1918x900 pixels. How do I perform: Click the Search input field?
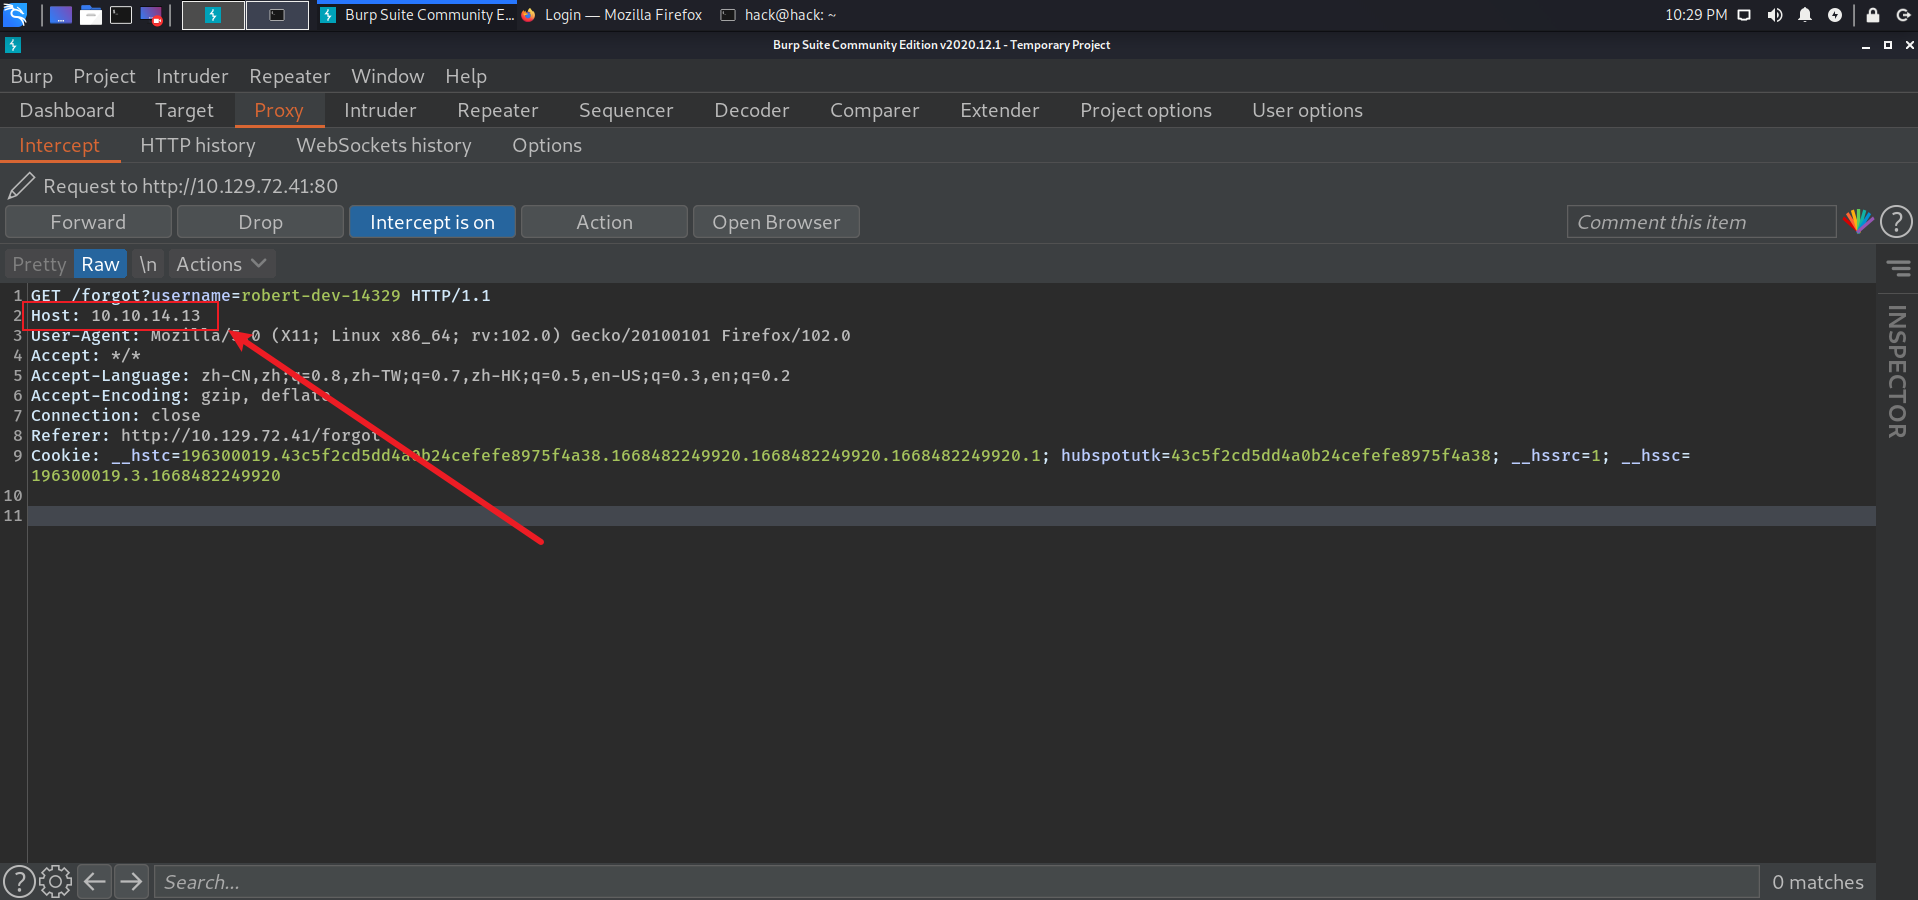coord(956,882)
